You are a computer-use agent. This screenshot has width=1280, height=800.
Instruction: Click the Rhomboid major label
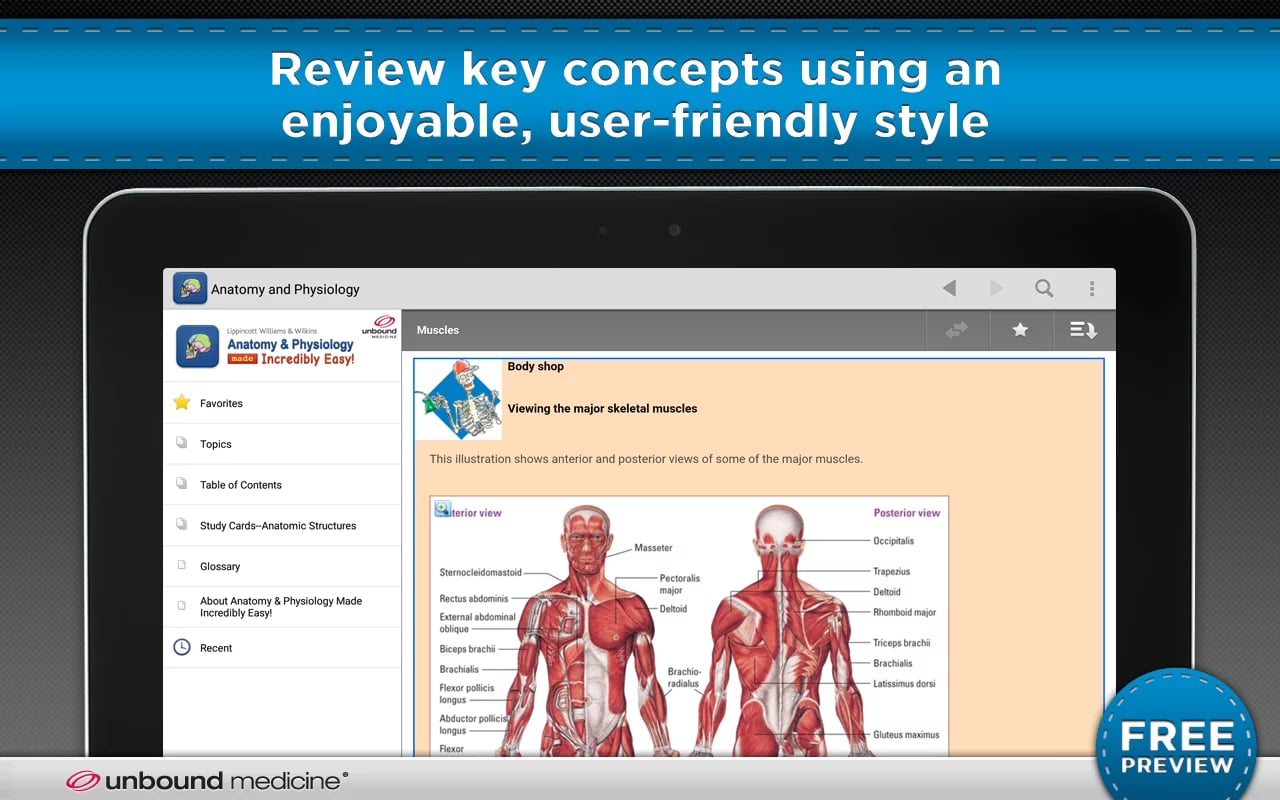[904, 612]
